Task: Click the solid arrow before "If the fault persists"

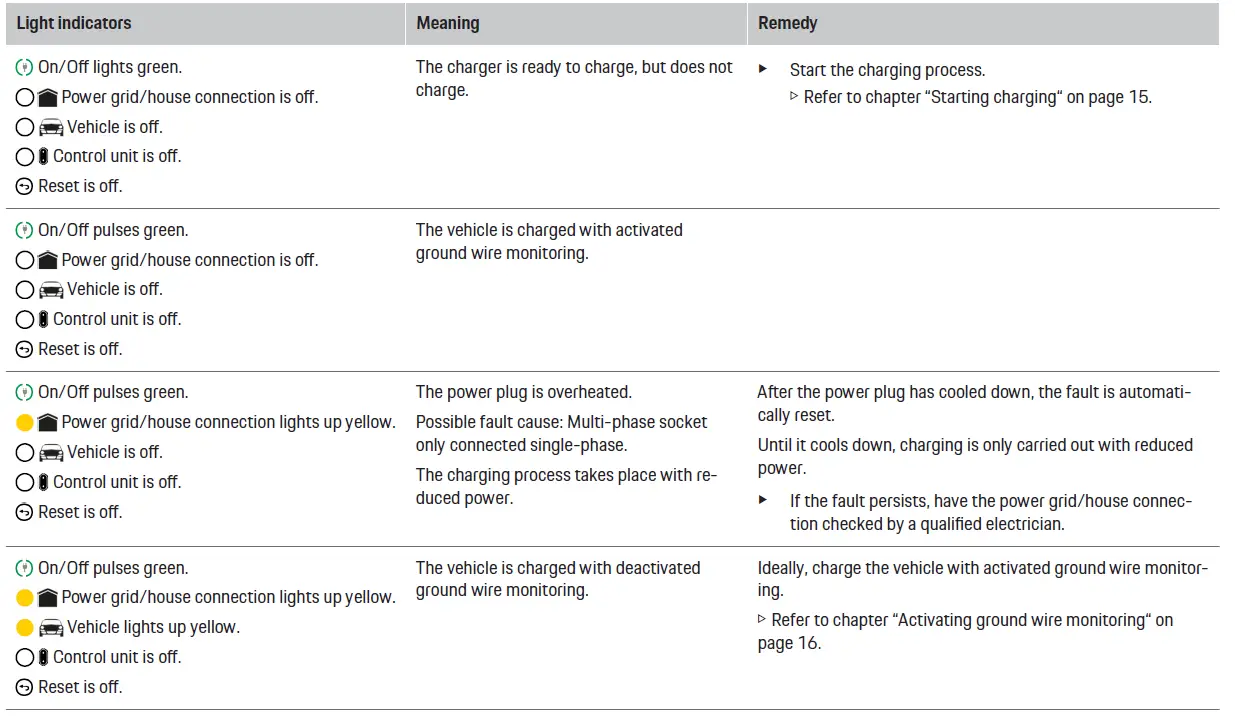Action: click(x=763, y=500)
